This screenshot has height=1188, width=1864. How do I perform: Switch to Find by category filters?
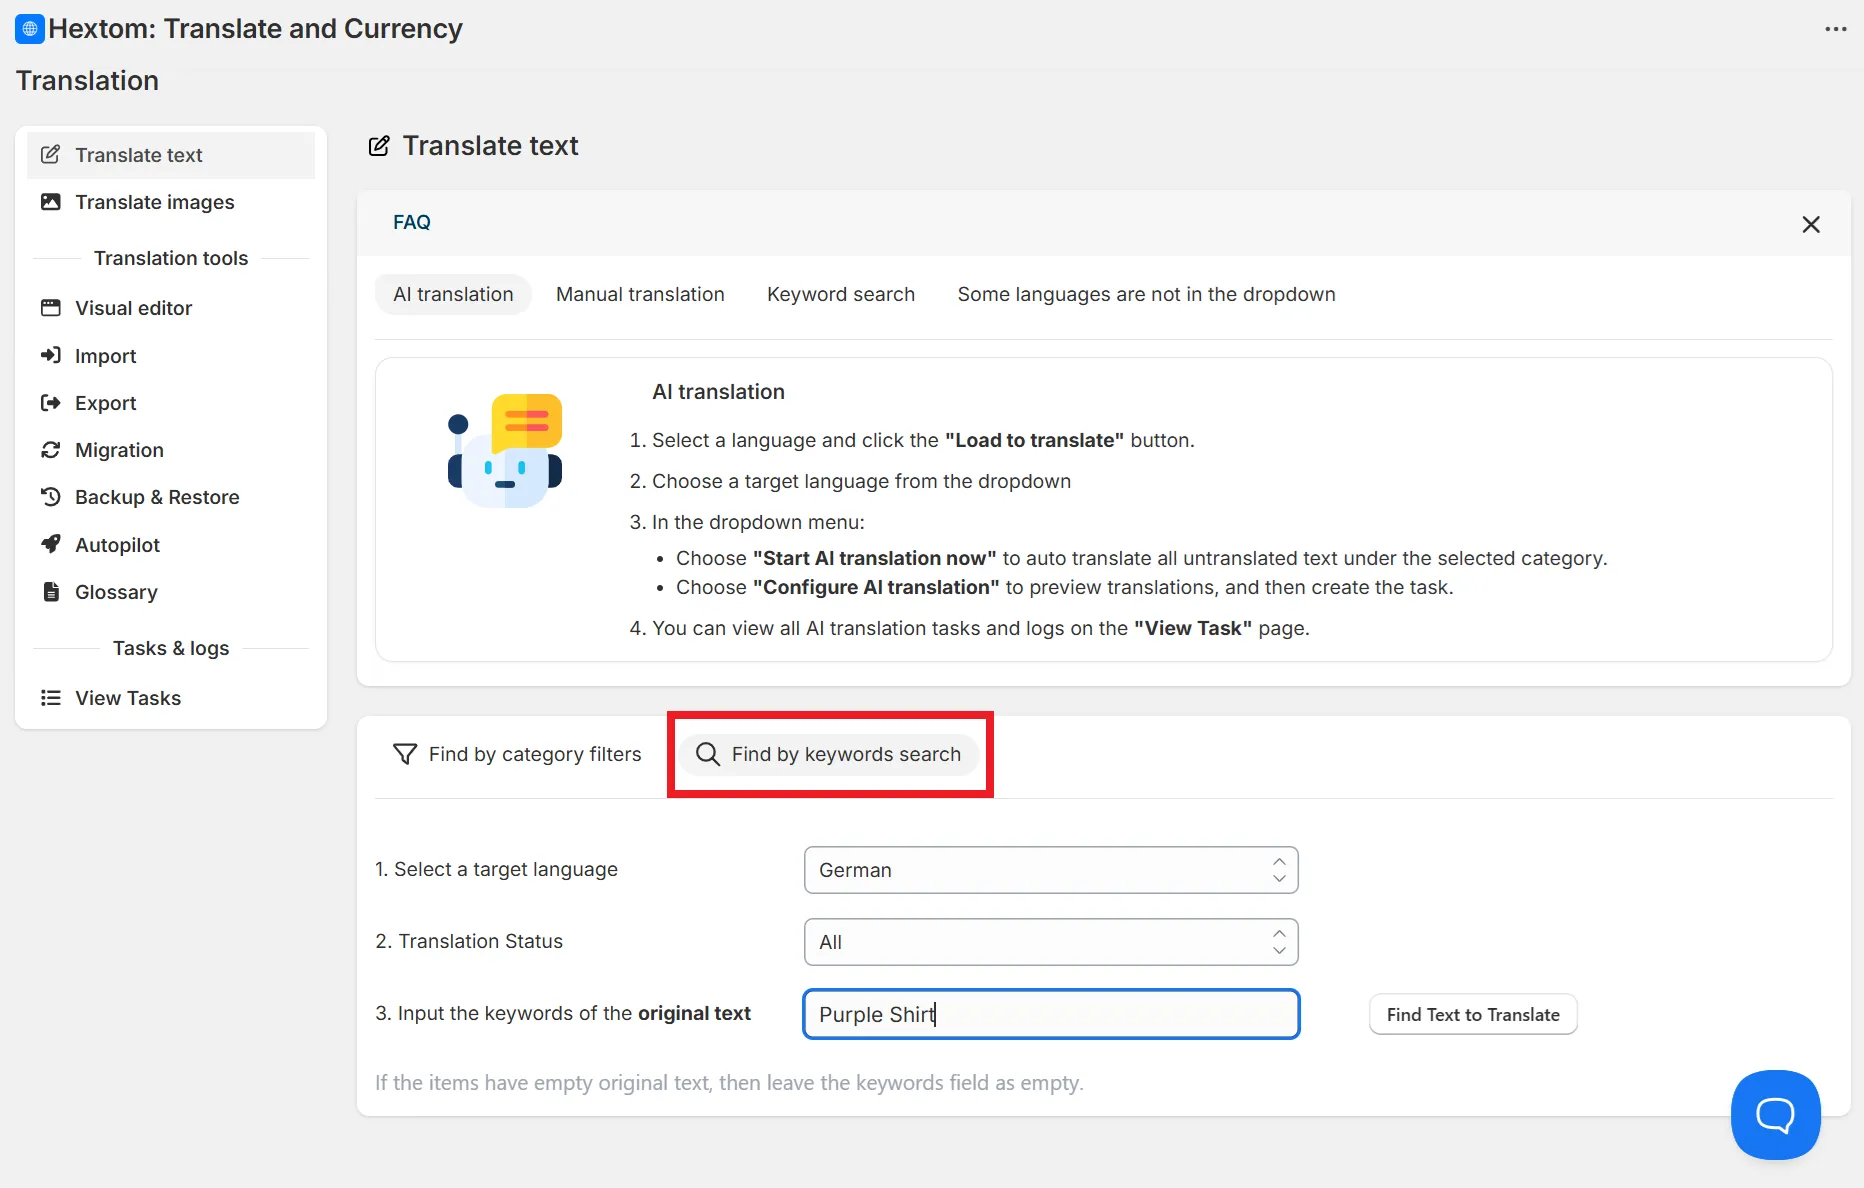click(x=518, y=754)
